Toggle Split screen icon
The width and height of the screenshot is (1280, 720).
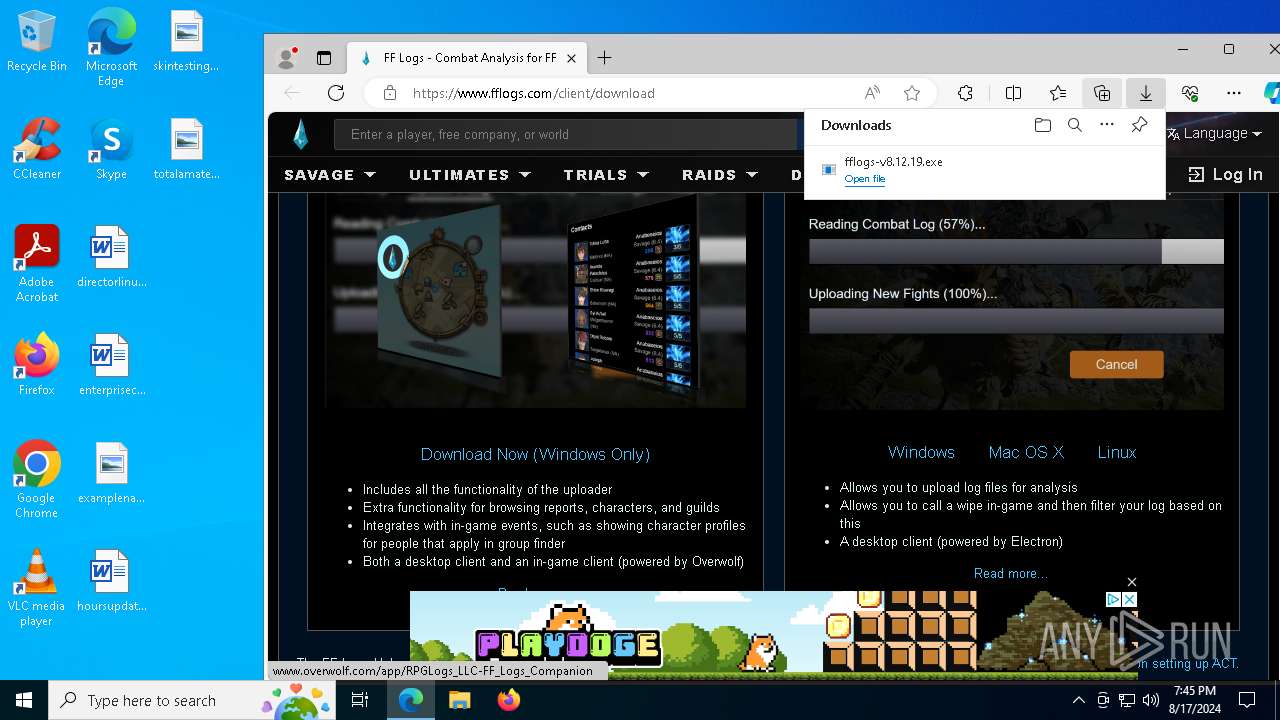(1013, 93)
